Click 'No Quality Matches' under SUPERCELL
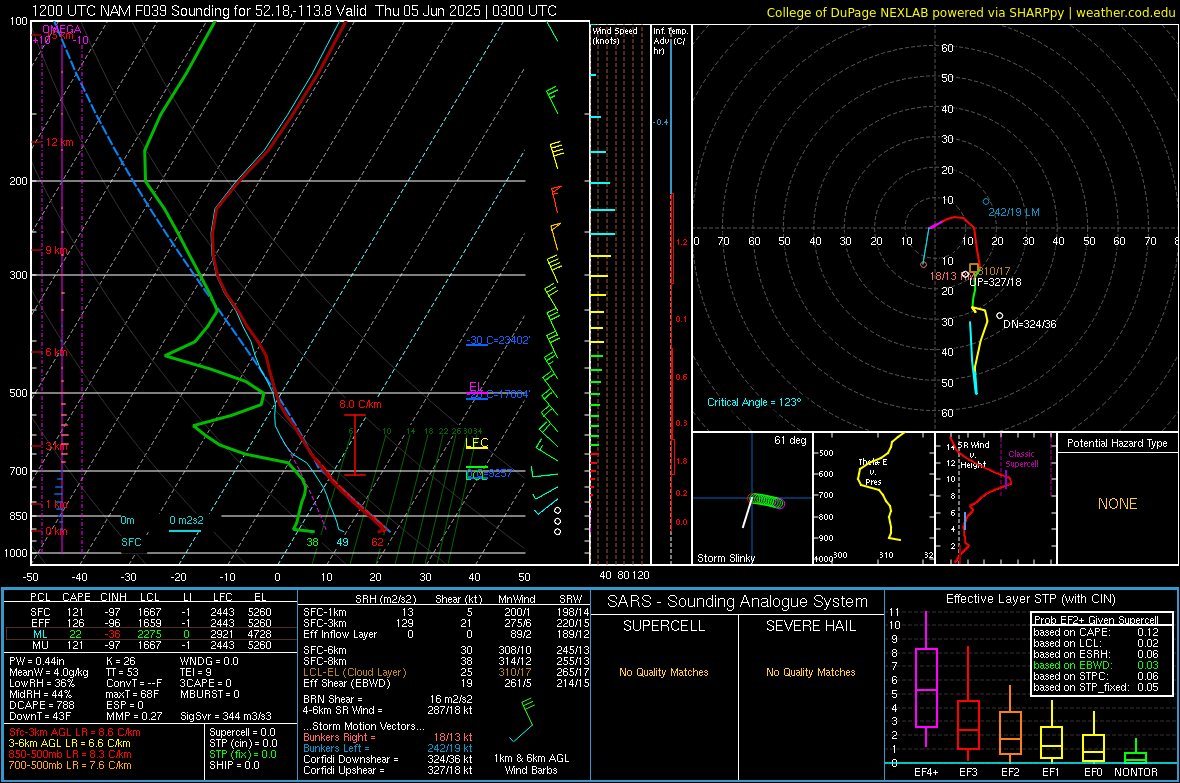Image resolution: width=1180 pixels, height=783 pixels. point(664,672)
